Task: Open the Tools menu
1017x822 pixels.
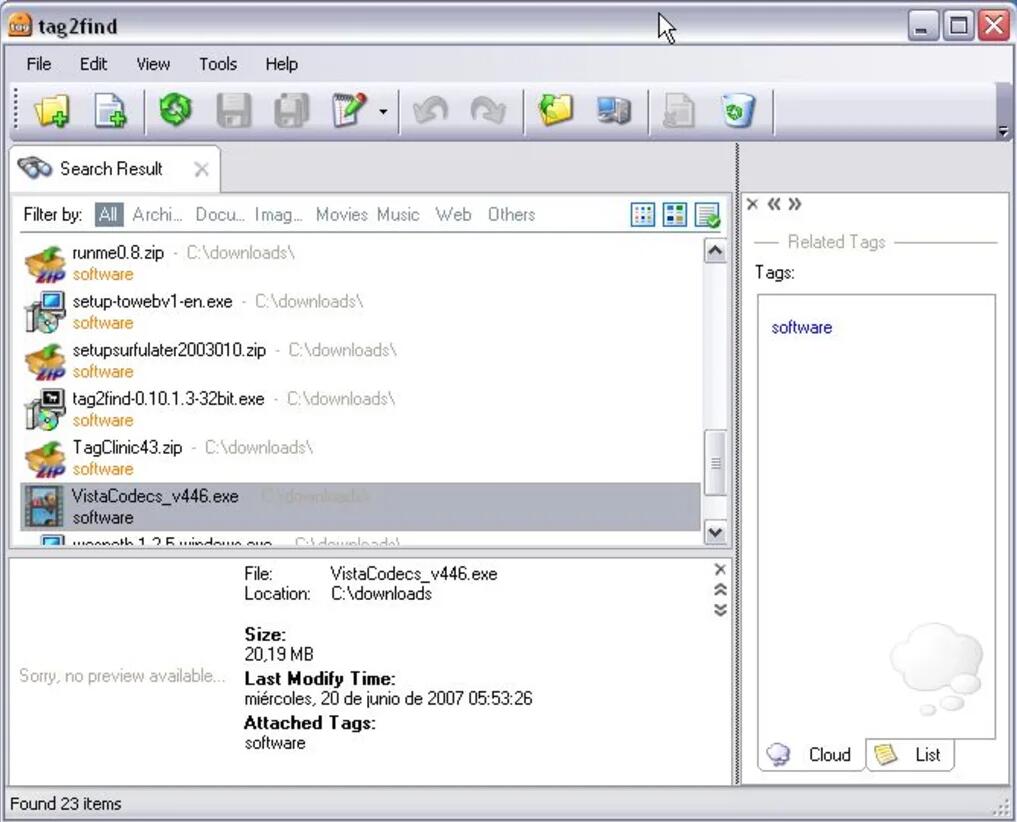Action: click(217, 64)
